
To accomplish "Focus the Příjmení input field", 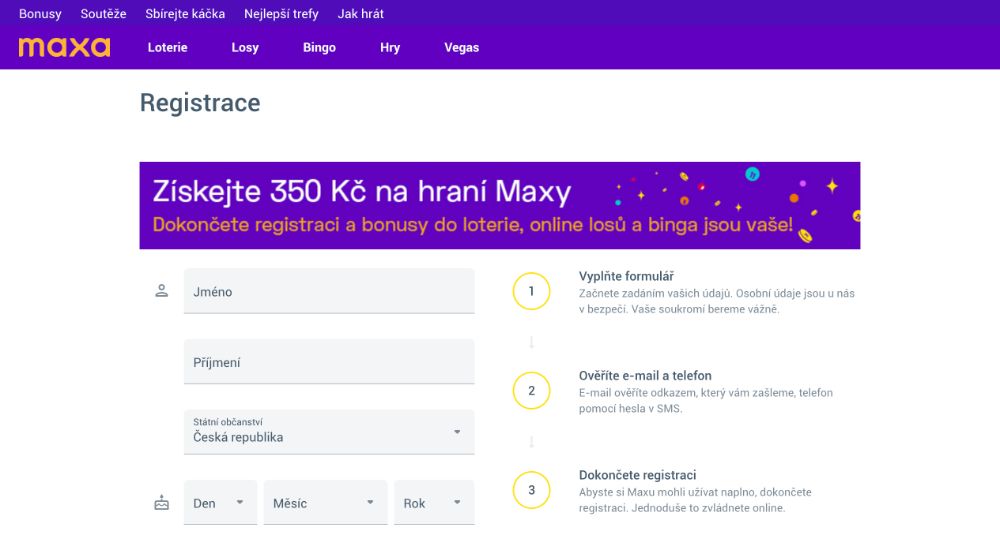I will (x=329, y=362).
